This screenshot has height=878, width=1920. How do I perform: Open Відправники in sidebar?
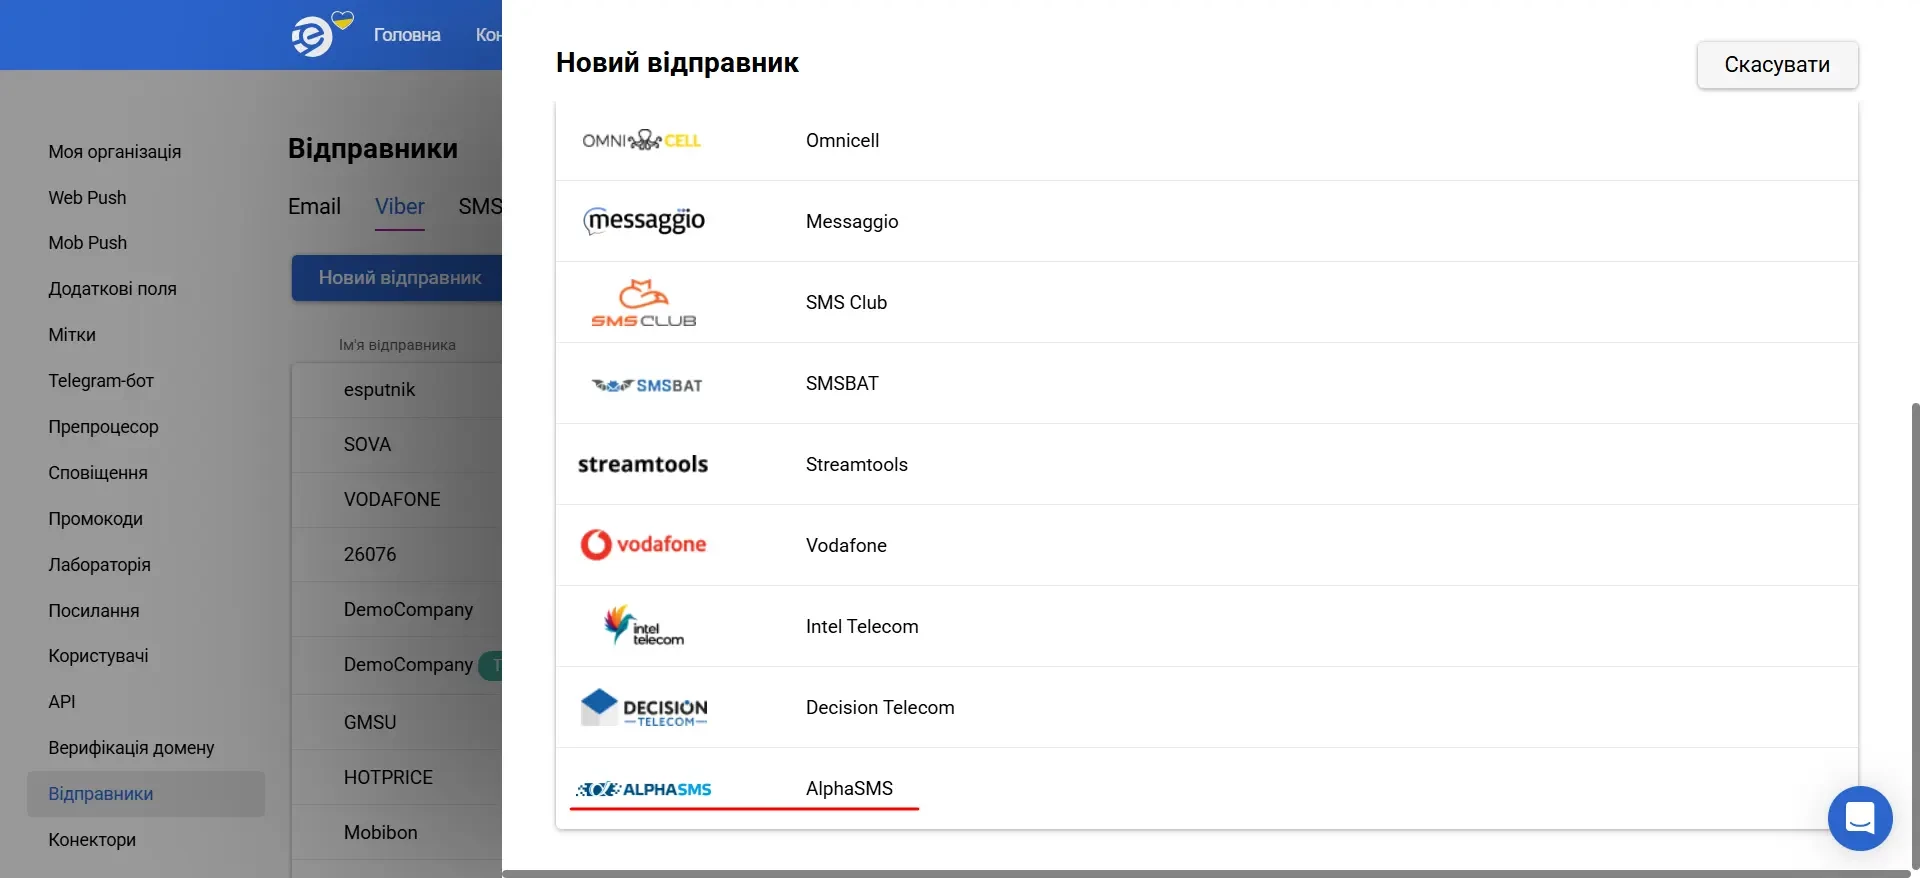(146, 794)
